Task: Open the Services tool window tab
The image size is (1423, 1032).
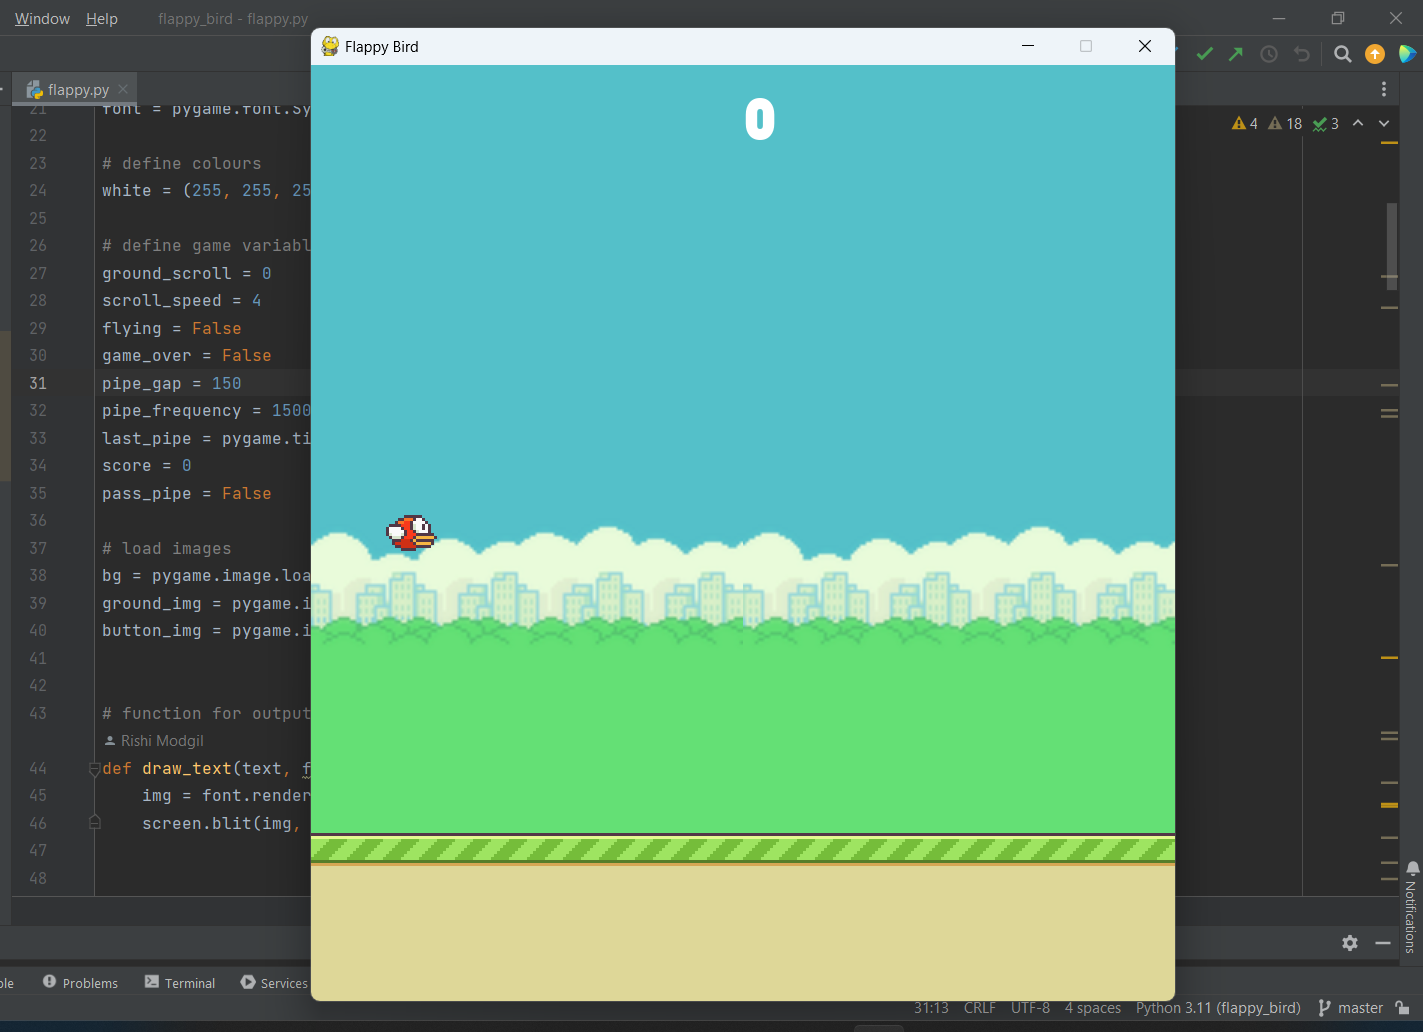Action: pos(274,983)
